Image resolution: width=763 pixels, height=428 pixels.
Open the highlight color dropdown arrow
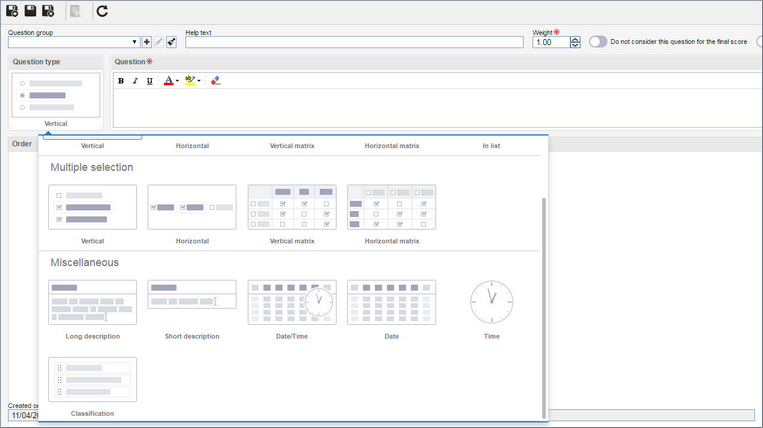[199, 81]
